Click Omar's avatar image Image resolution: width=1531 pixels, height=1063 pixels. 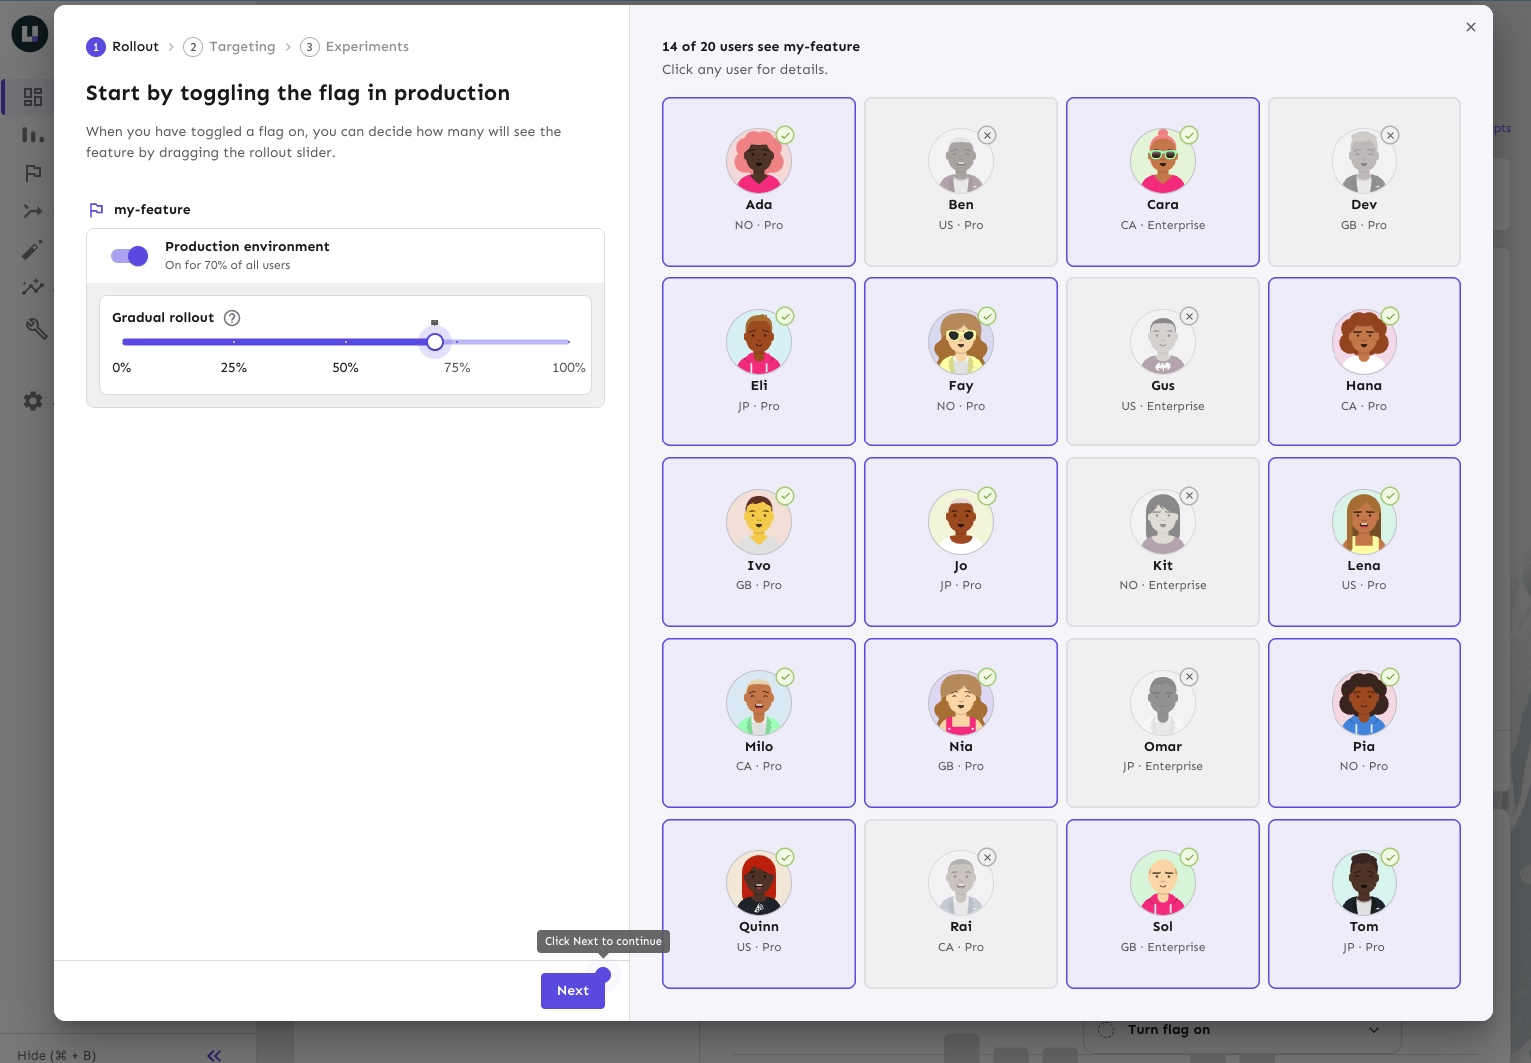(1163, 703)
